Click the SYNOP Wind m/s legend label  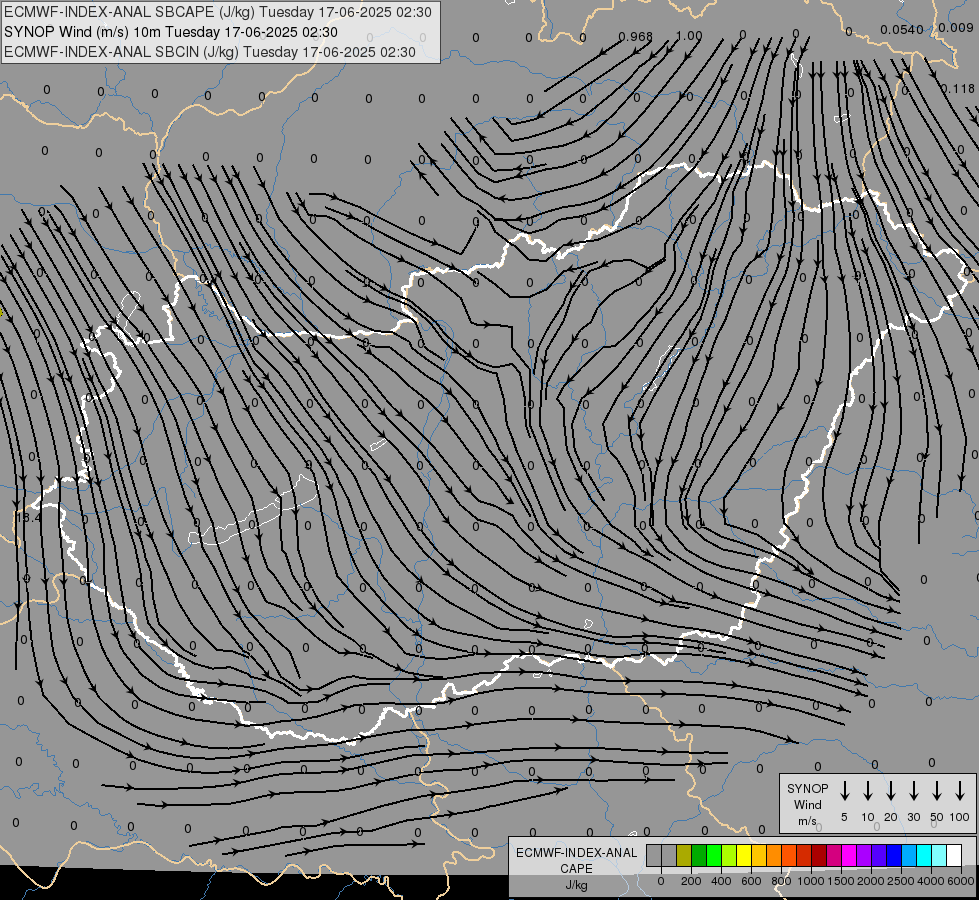pyautogui.click(x=807, y=804)
